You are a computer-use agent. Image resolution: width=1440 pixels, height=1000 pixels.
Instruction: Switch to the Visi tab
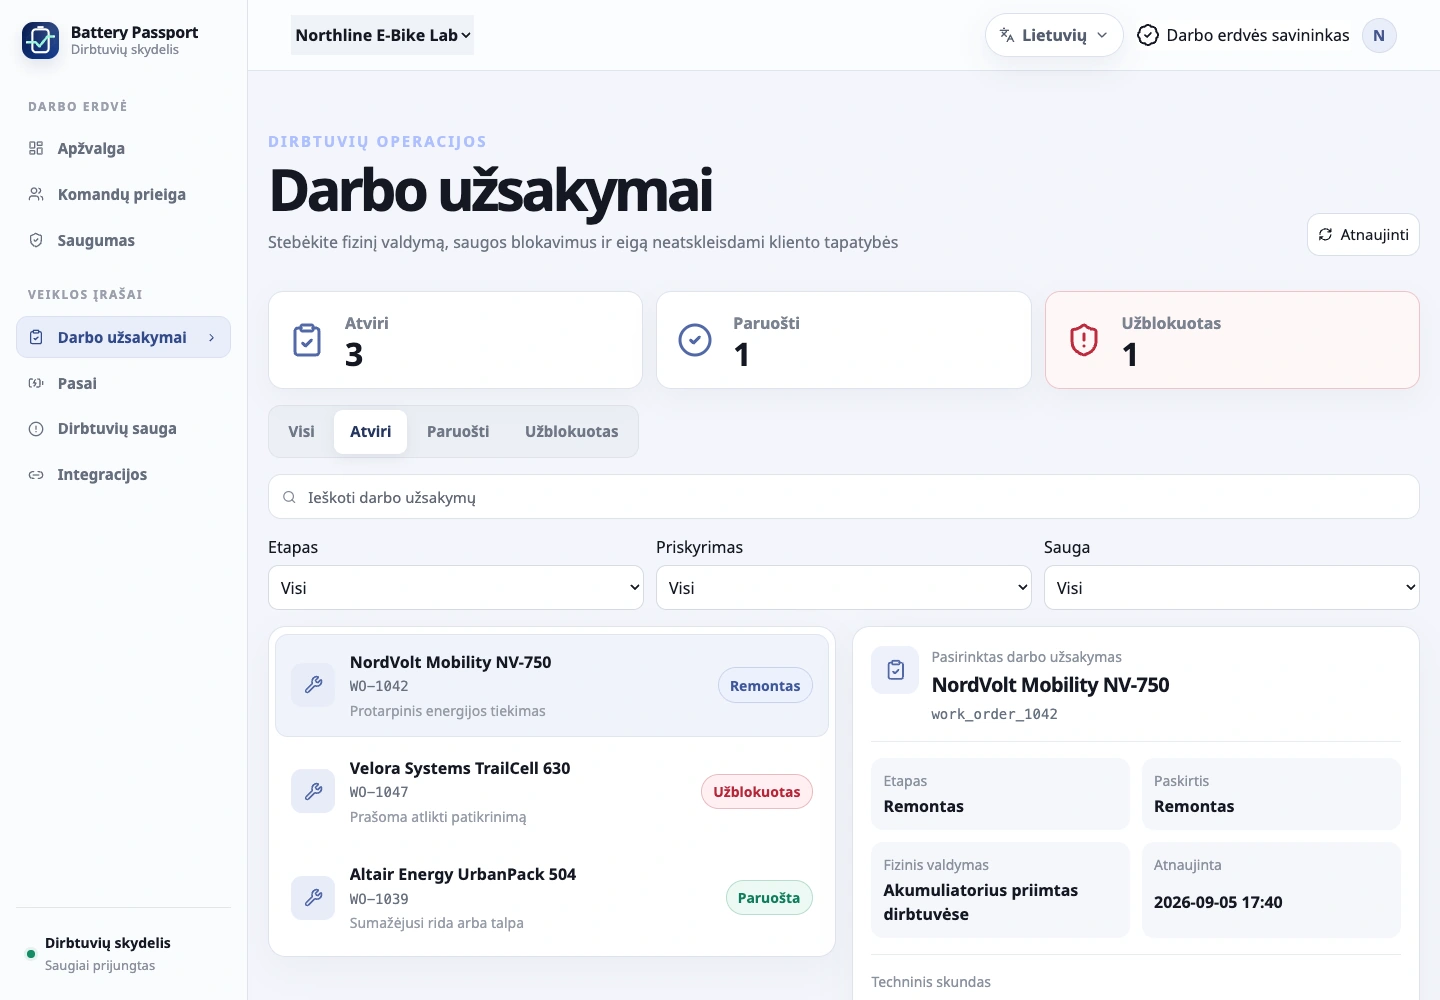pyautogui.click(x=301, y=432)
